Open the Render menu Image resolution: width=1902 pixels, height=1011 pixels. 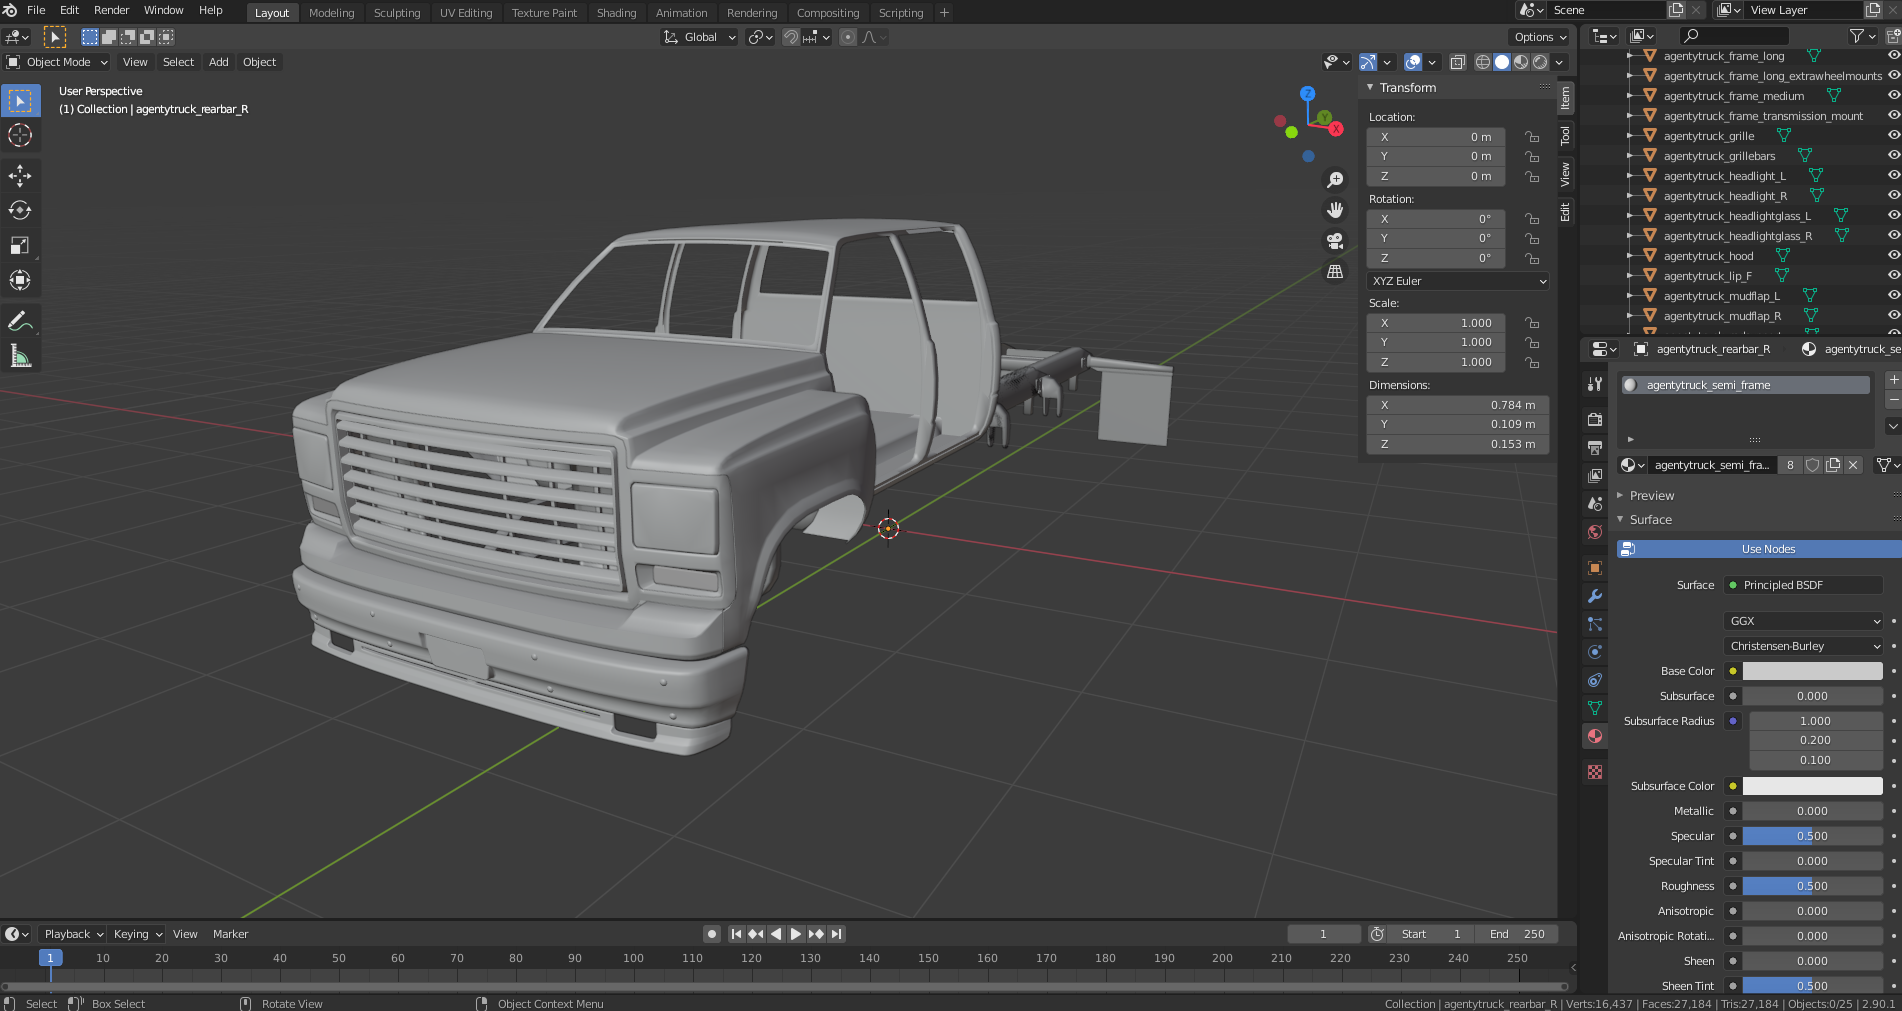pyautogui.click(x=111, y=10)
